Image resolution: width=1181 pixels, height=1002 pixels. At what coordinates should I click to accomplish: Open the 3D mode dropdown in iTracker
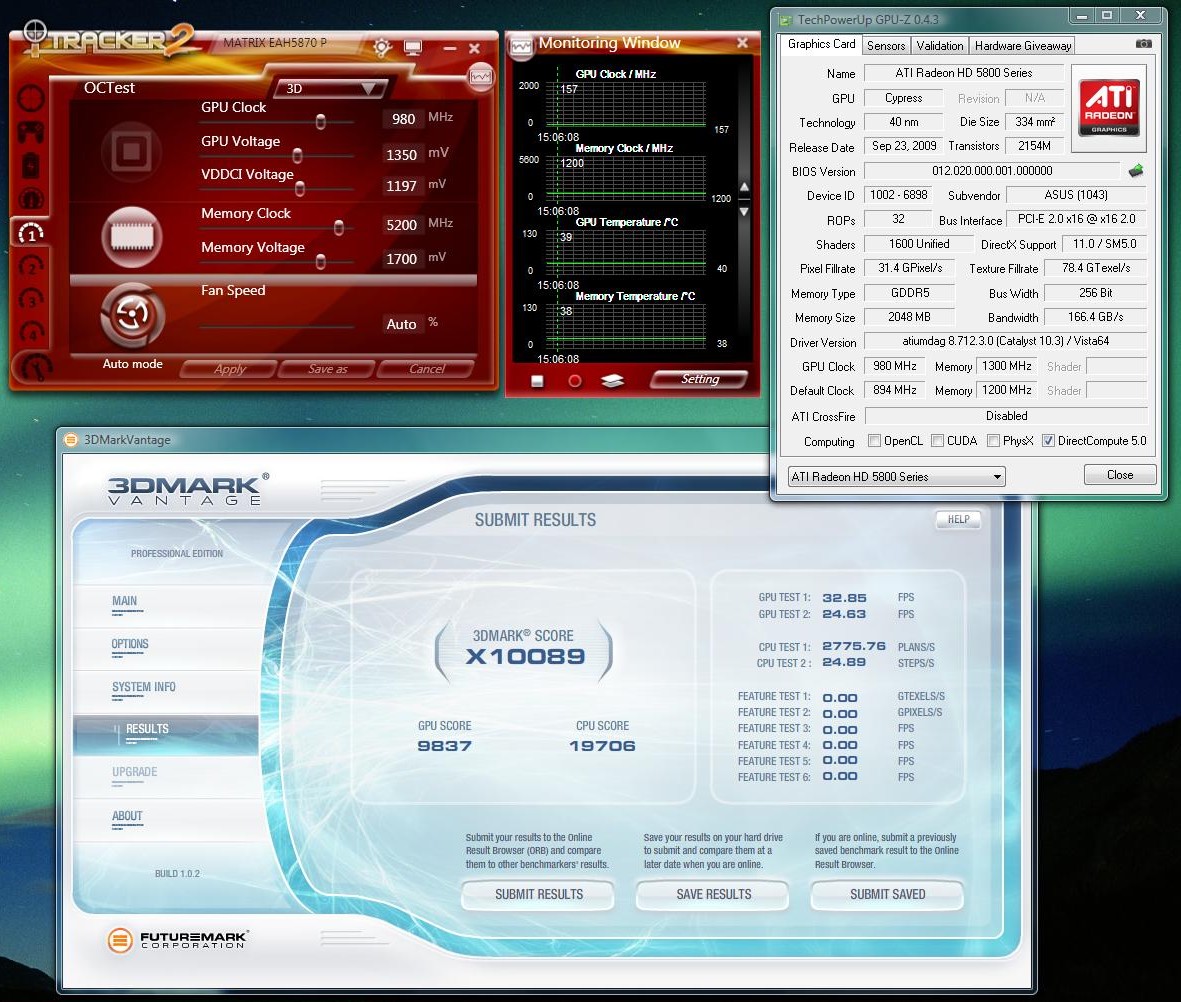tap(330, 88)
